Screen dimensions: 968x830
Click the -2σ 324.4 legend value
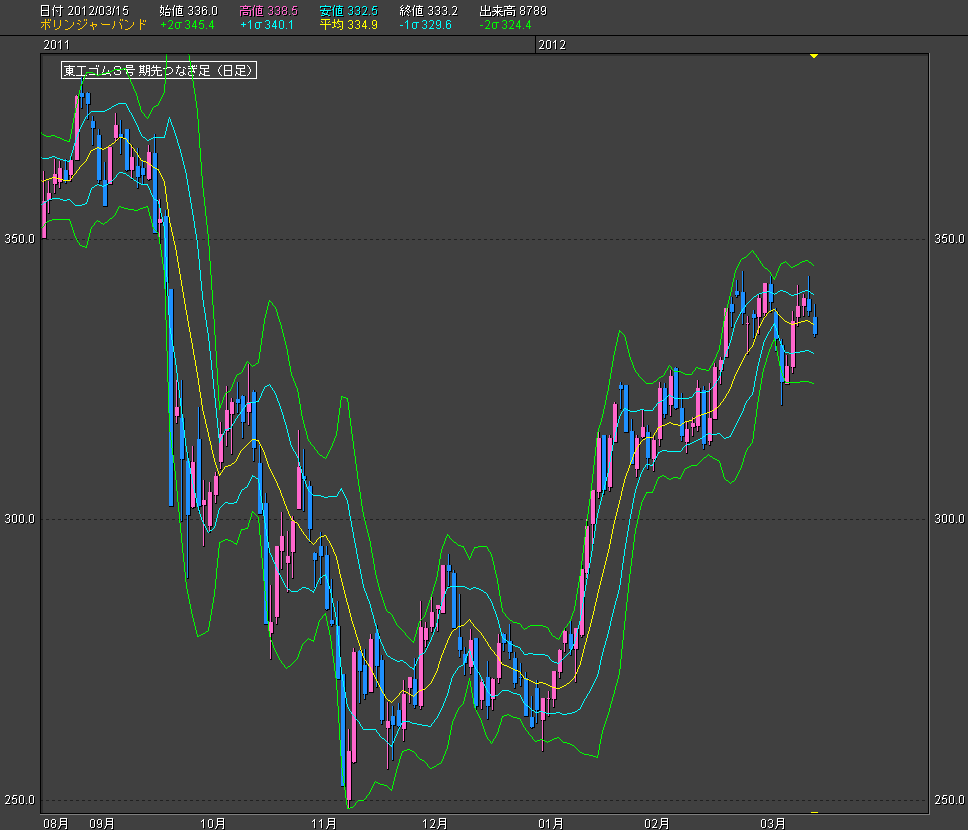coord(505,24)
